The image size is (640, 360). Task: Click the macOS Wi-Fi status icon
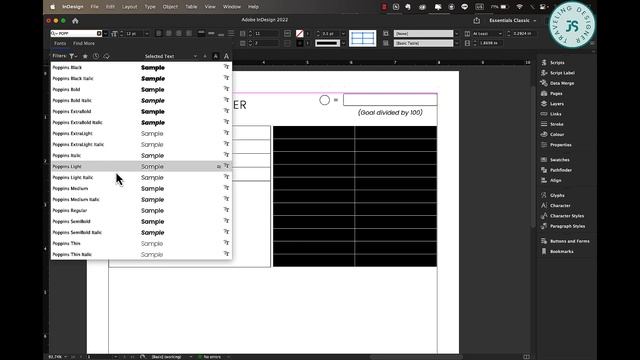pos(519,7)
